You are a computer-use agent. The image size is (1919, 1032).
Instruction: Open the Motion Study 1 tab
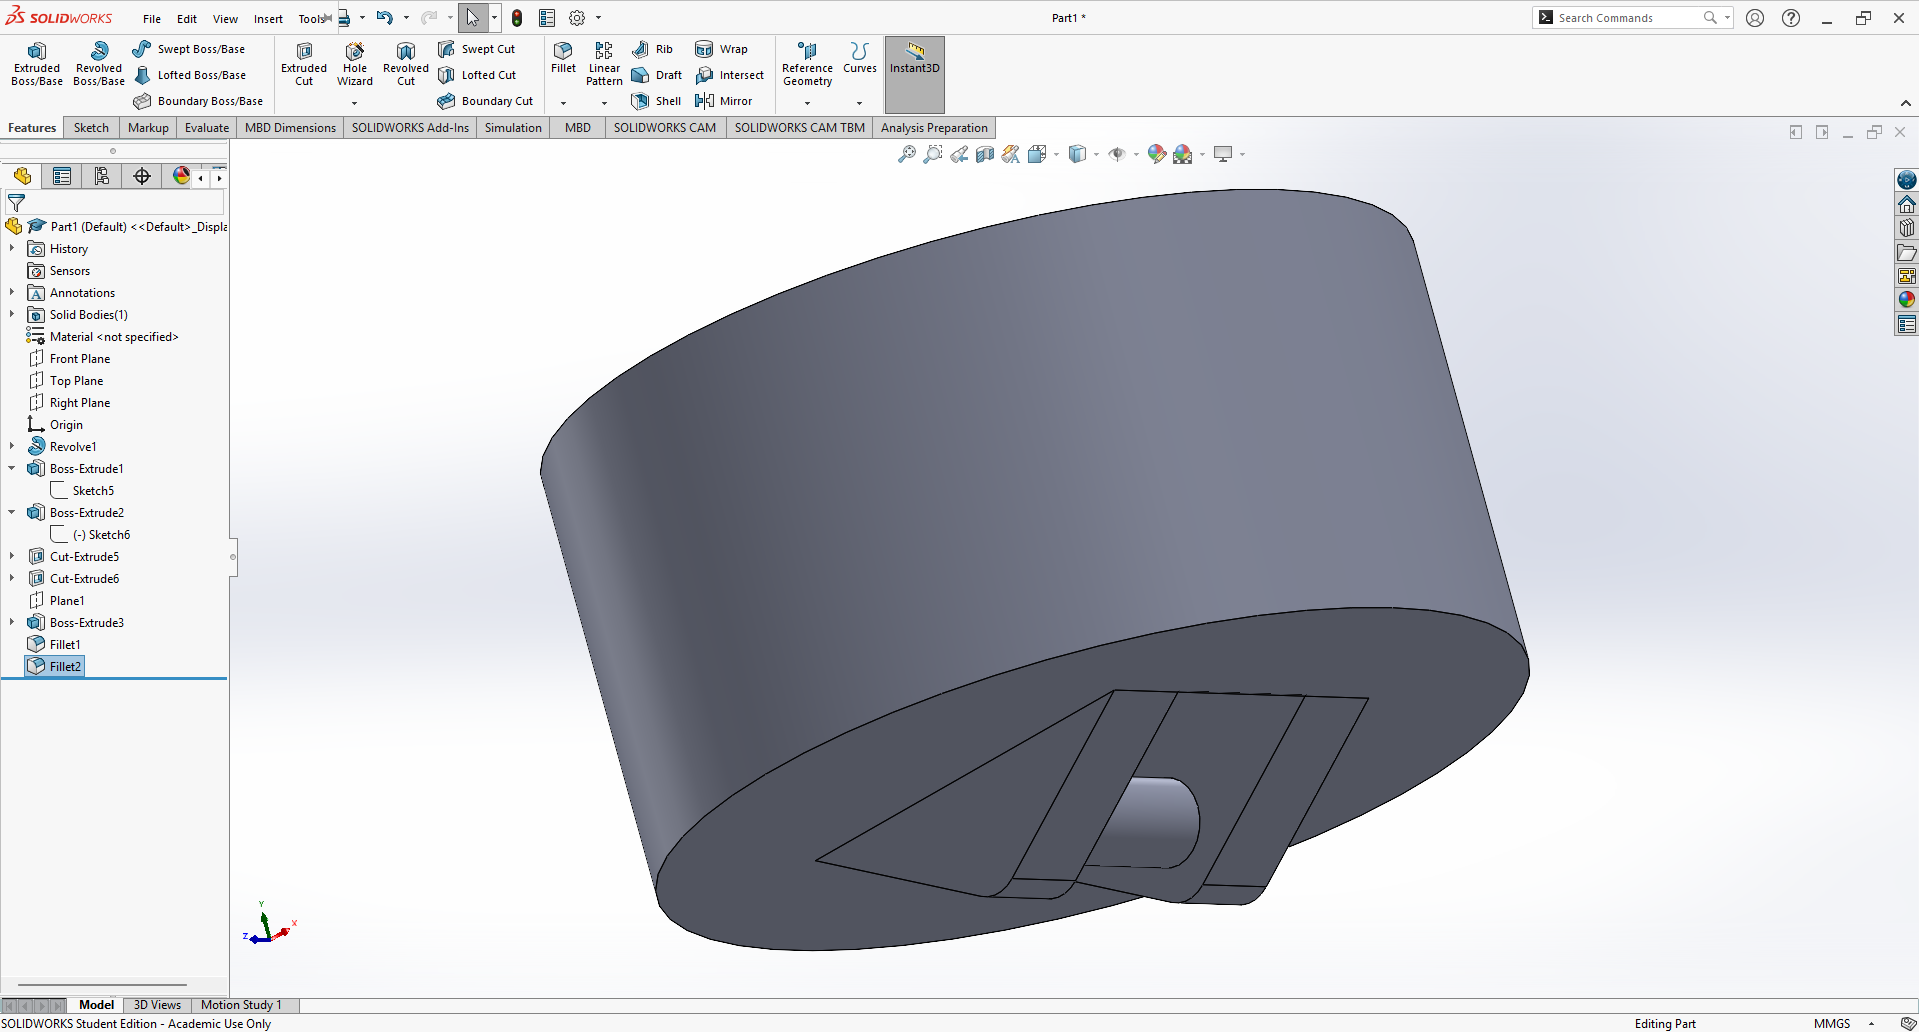[241, 1005]
